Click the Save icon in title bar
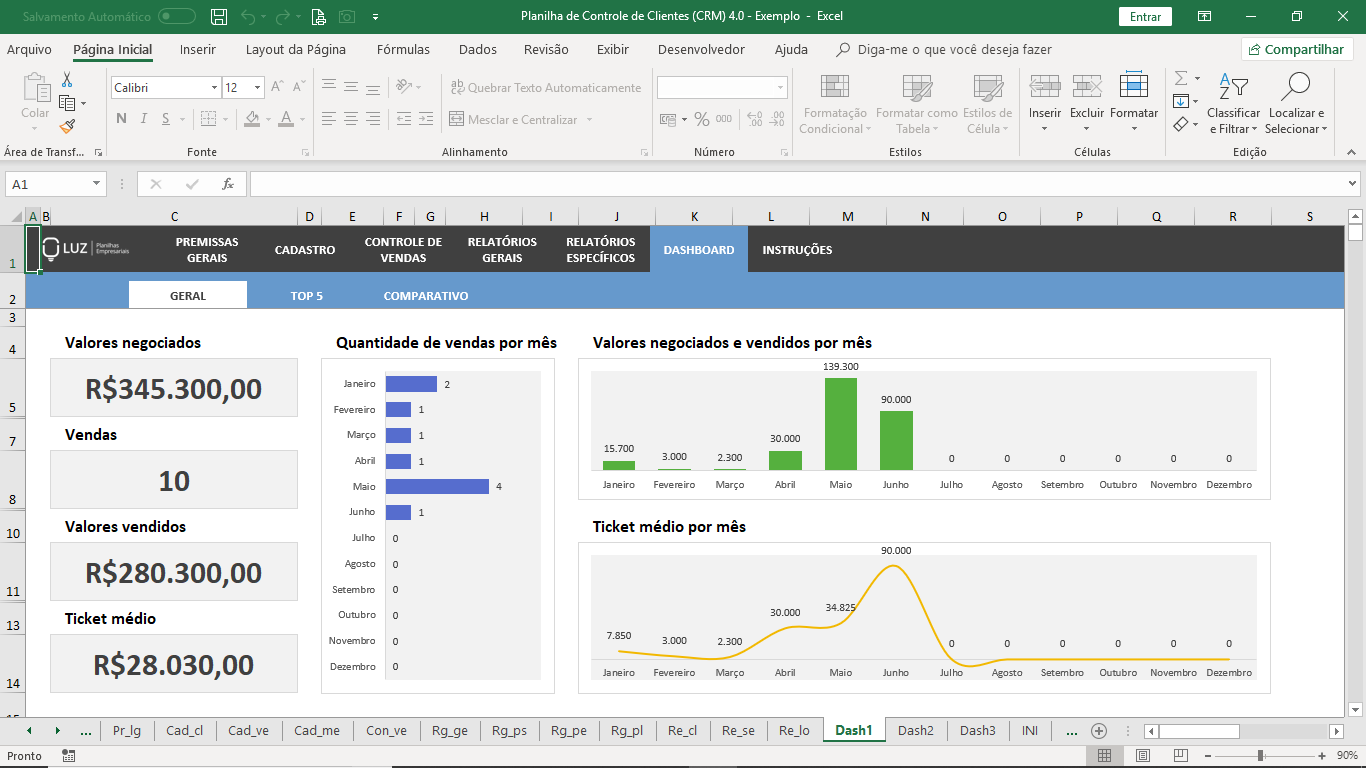This screenshot has width=1366, height=768. click(219, 16)
